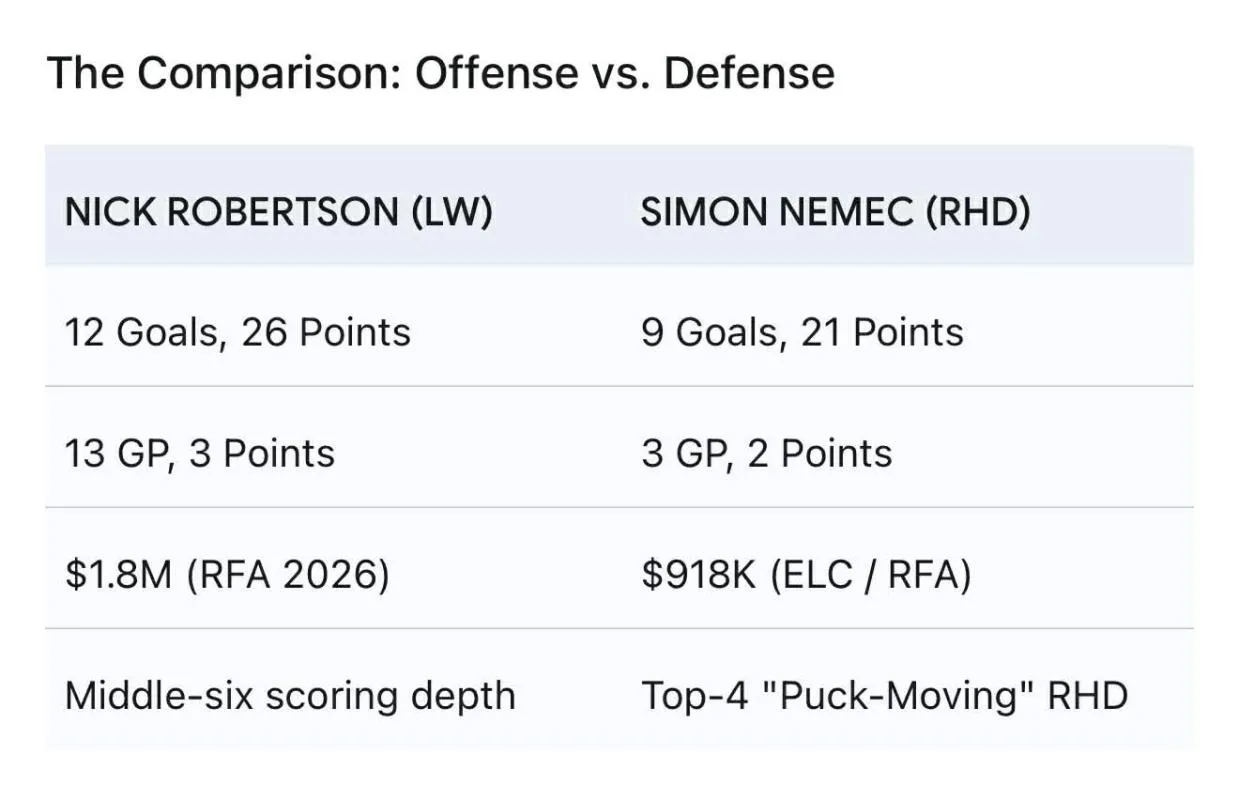Select the "13 GP, 3 Points" cell

[x=199, y=453]
